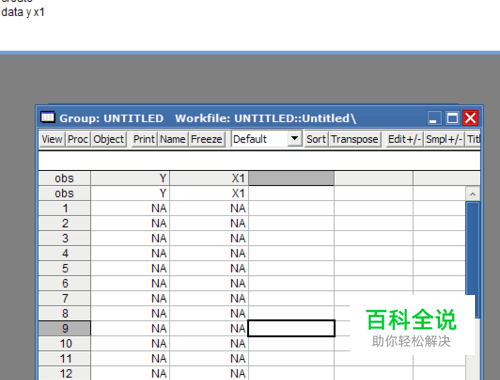Click the Y cell NA in row 3
Image resolution: width=500 pixels, height=380 pixels.
pos(130,238)
